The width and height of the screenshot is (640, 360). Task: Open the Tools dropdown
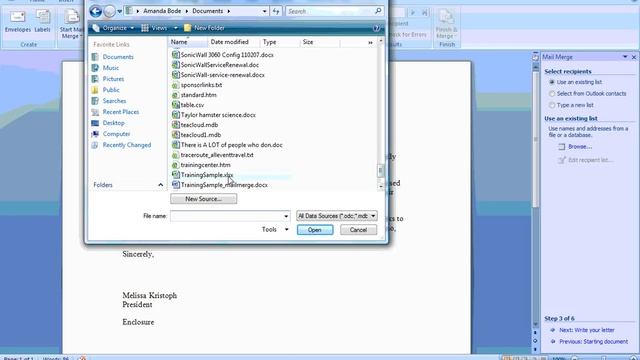click(276, 229)
